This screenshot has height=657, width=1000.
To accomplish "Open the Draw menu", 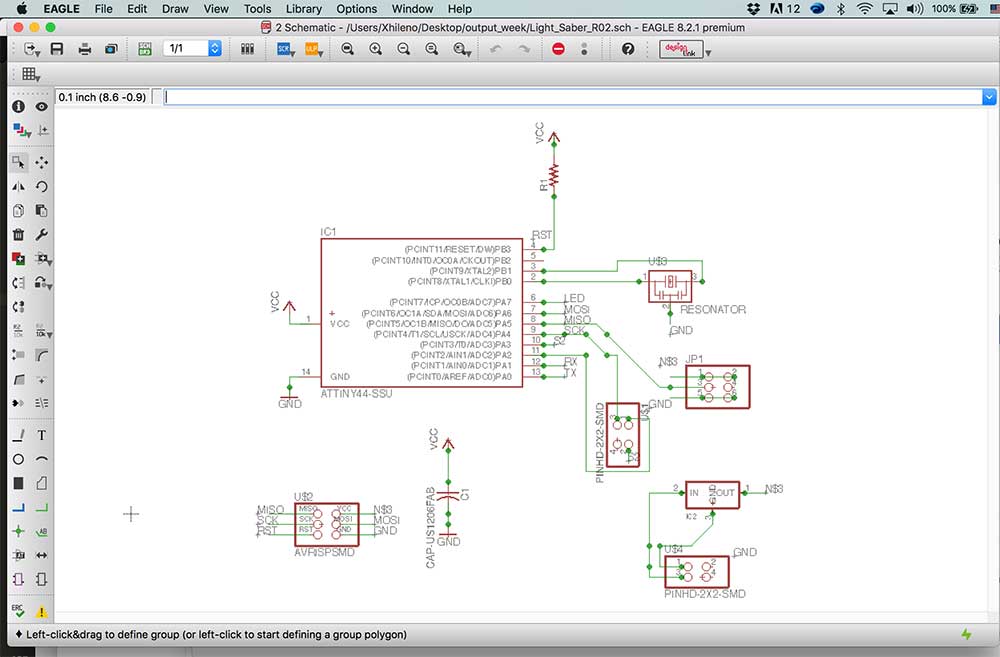I will [x=175, y=9].
